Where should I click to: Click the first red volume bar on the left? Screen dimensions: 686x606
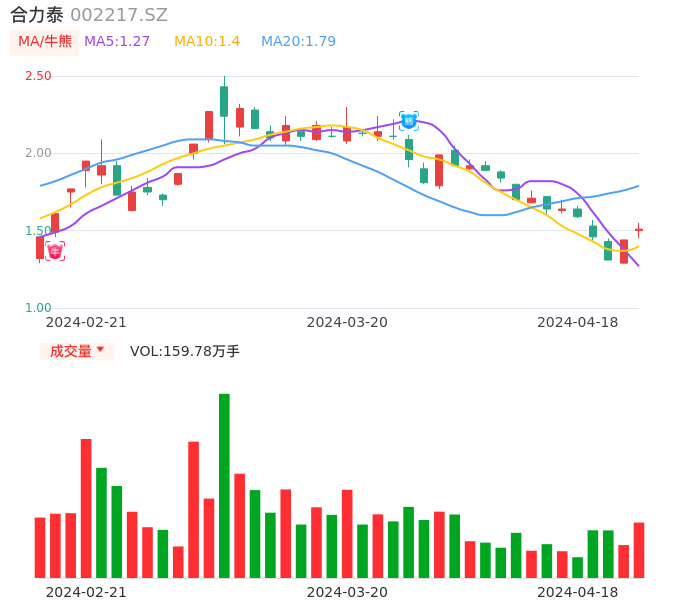click(40, 547)
